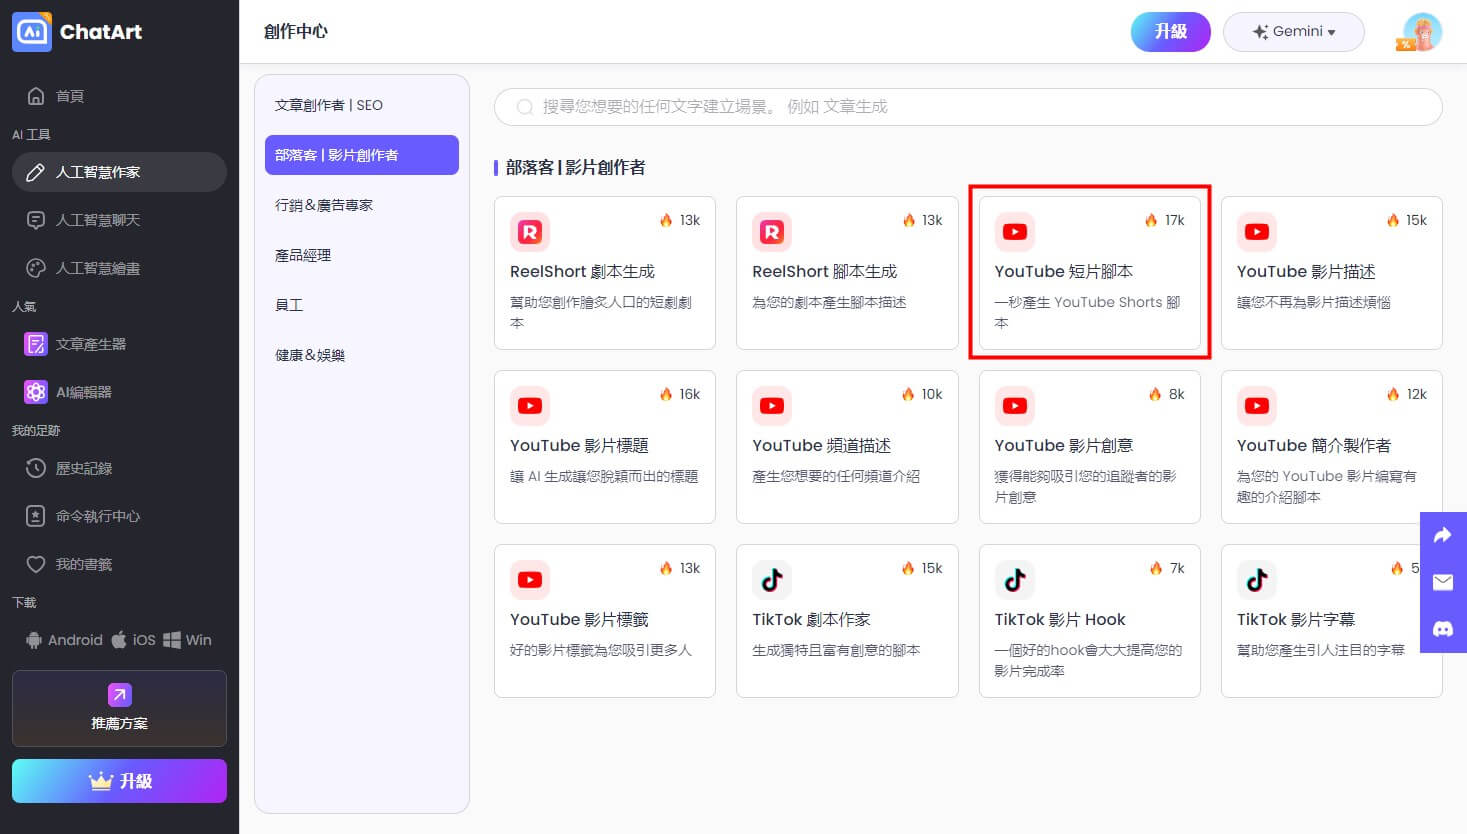The height and width of the screenshot is (834, 1467).
Task: Select 健康&娛樂 category
Action: pyautogui.click(x=362, y=355)
